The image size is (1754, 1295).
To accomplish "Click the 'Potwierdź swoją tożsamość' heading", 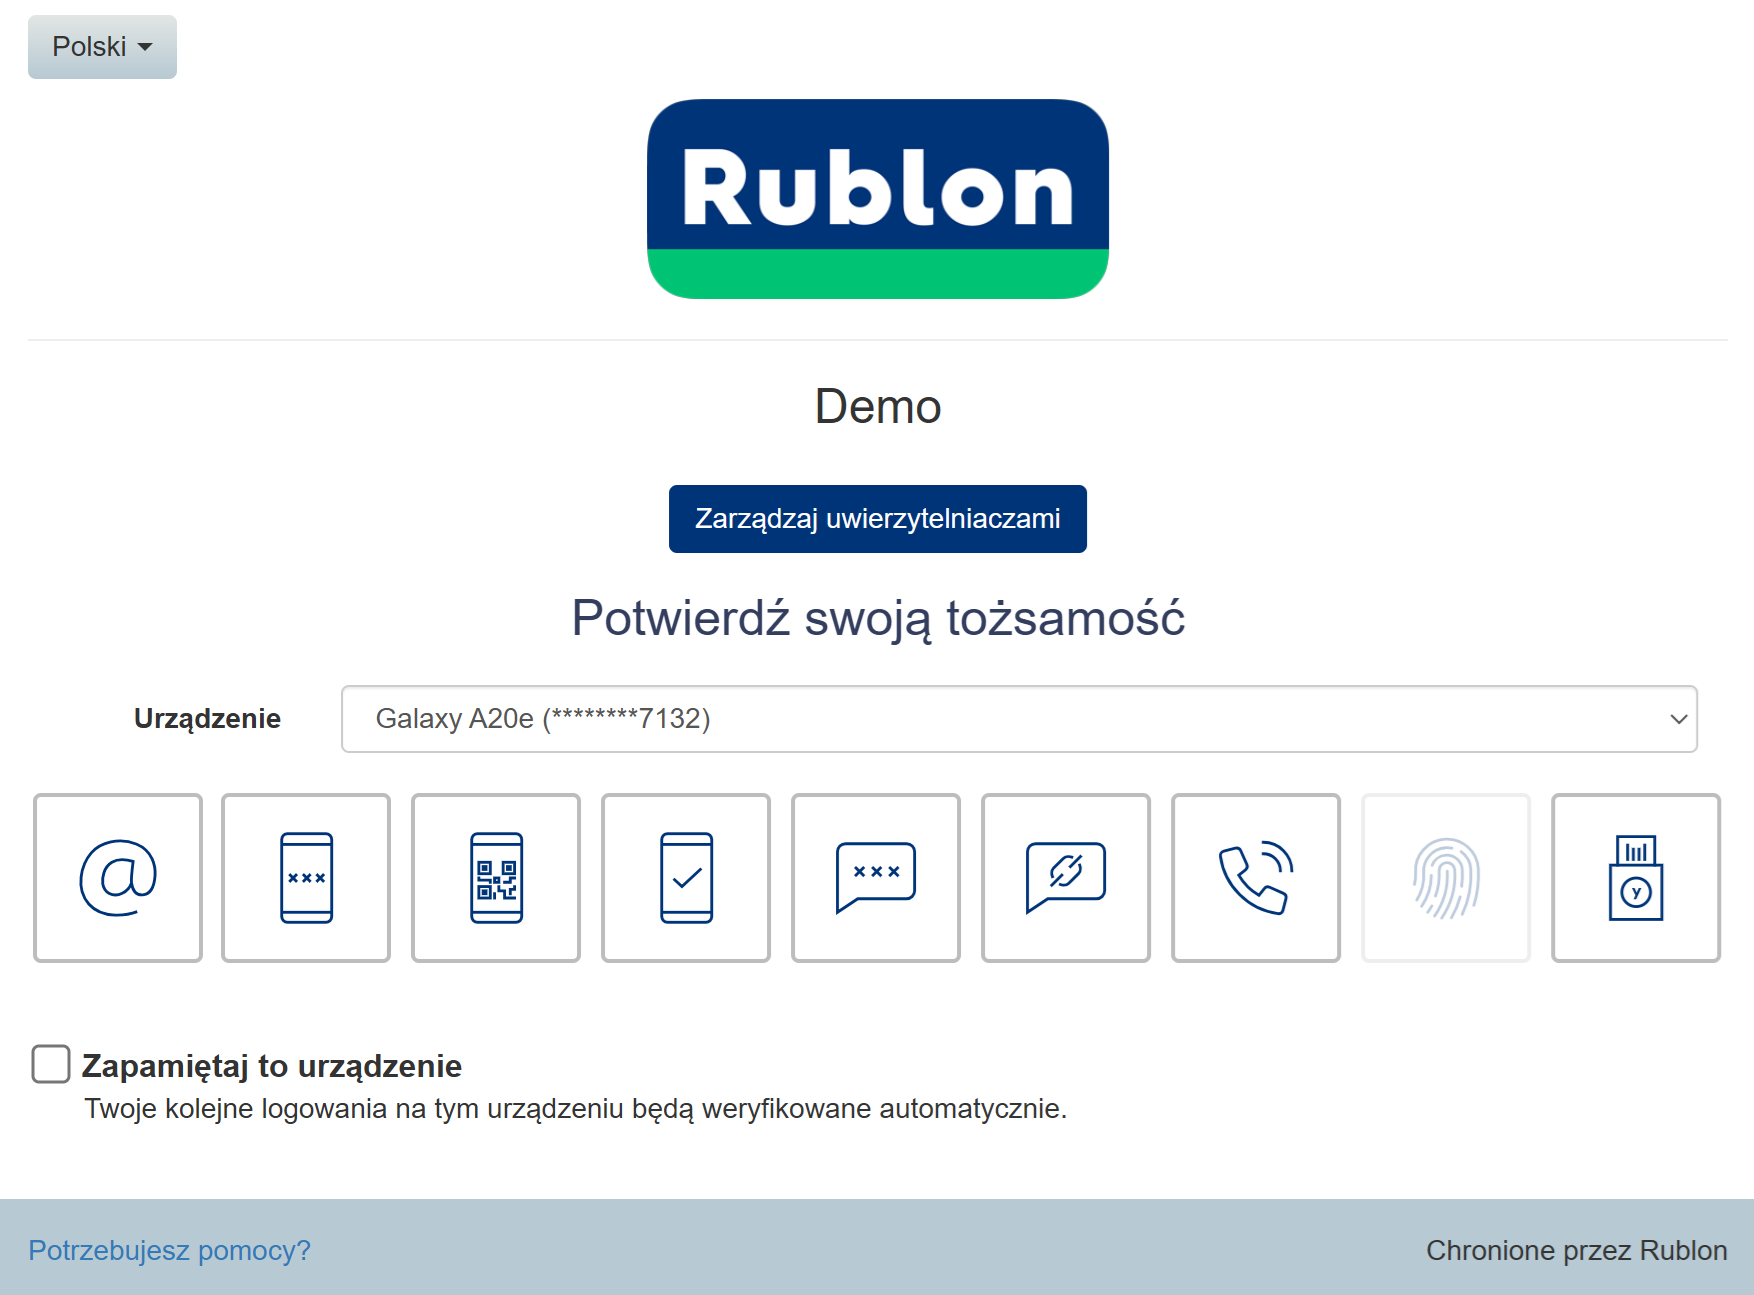I will 877,618.
